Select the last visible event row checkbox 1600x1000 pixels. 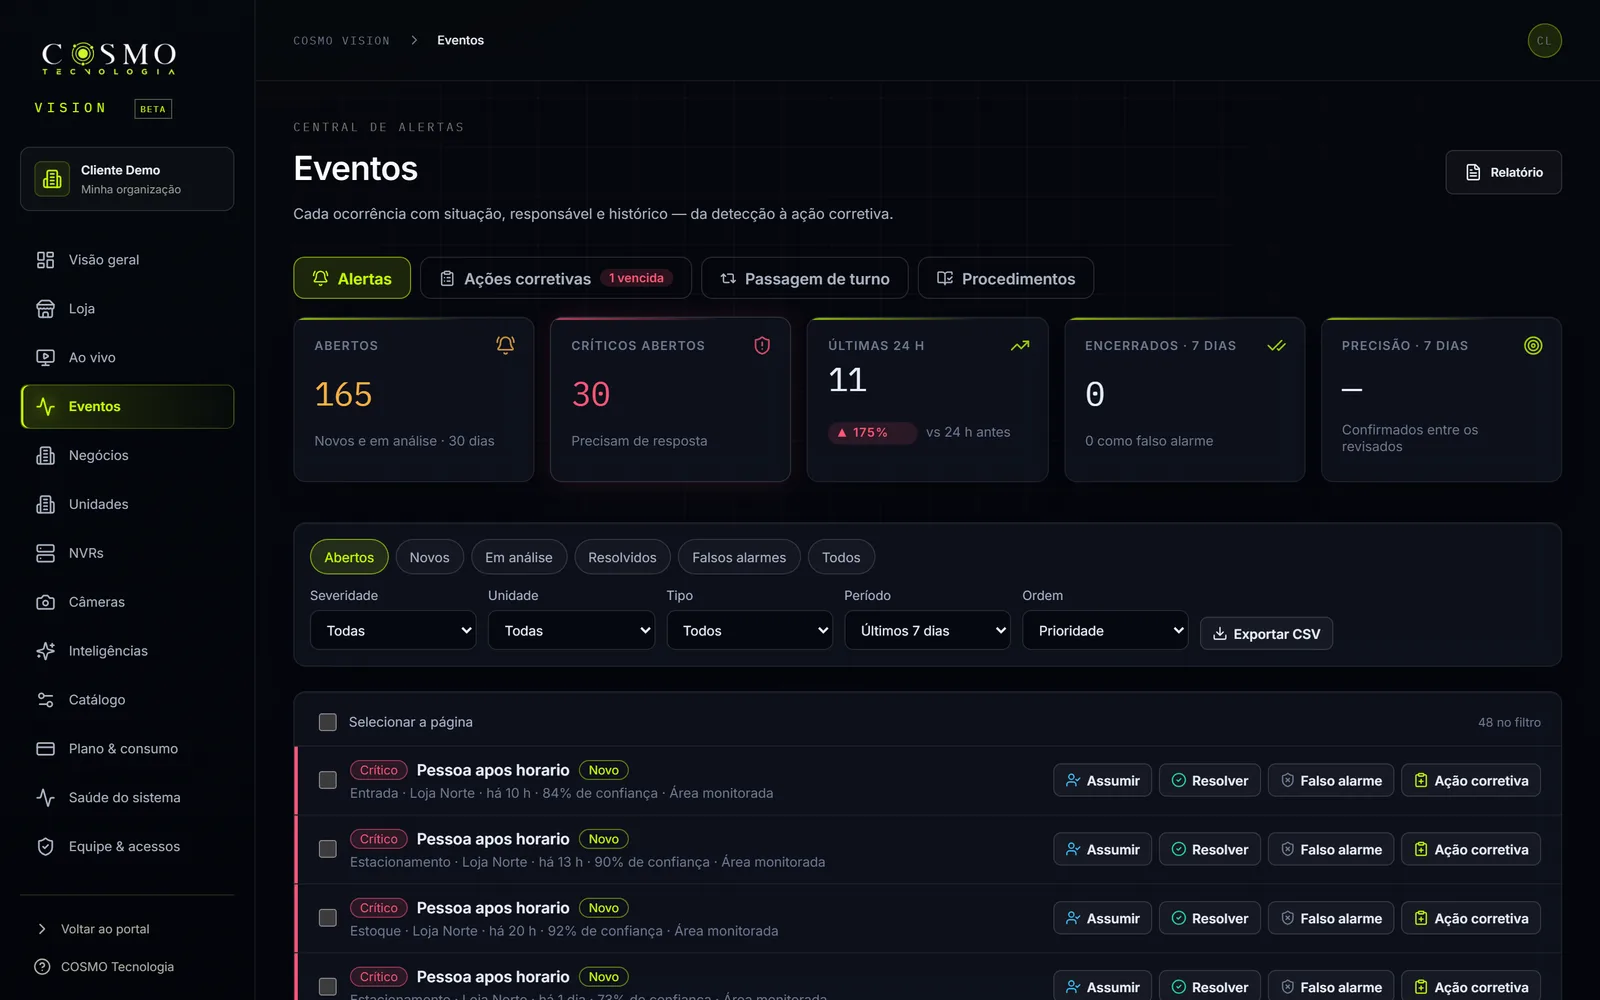coord(327,987)
